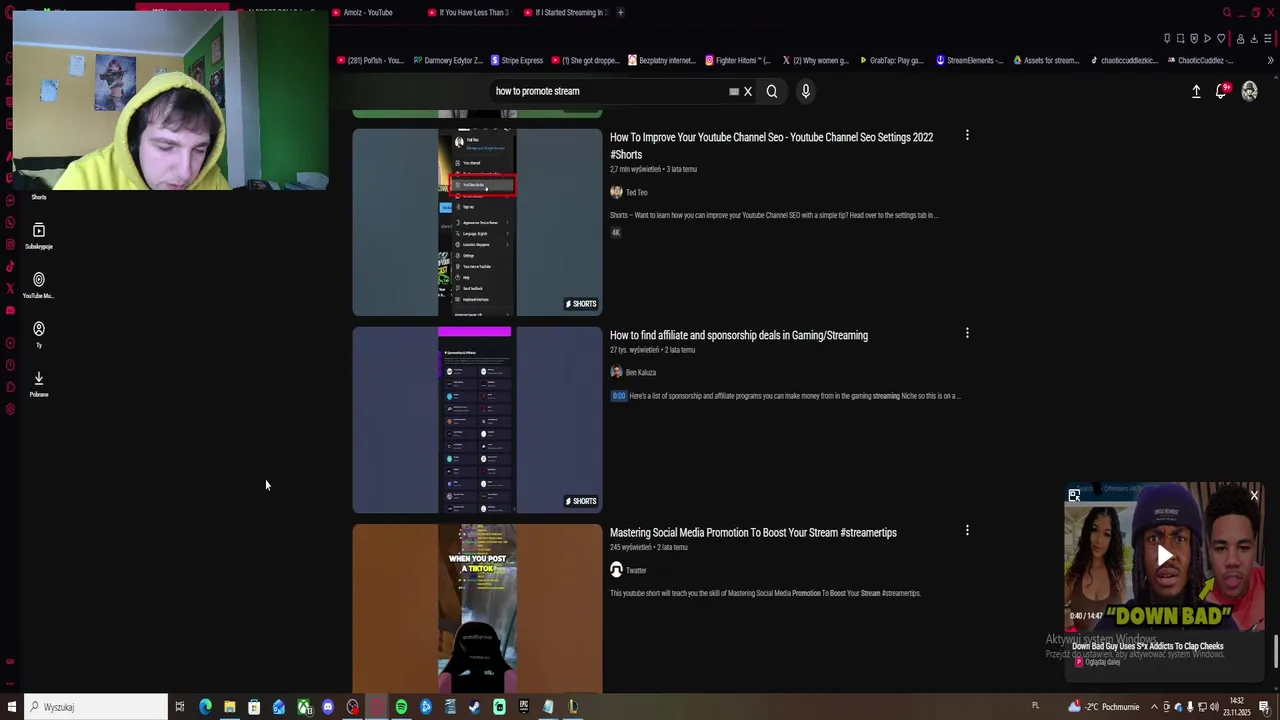Start voice search with the microphone icon

[x=805, y=91]
